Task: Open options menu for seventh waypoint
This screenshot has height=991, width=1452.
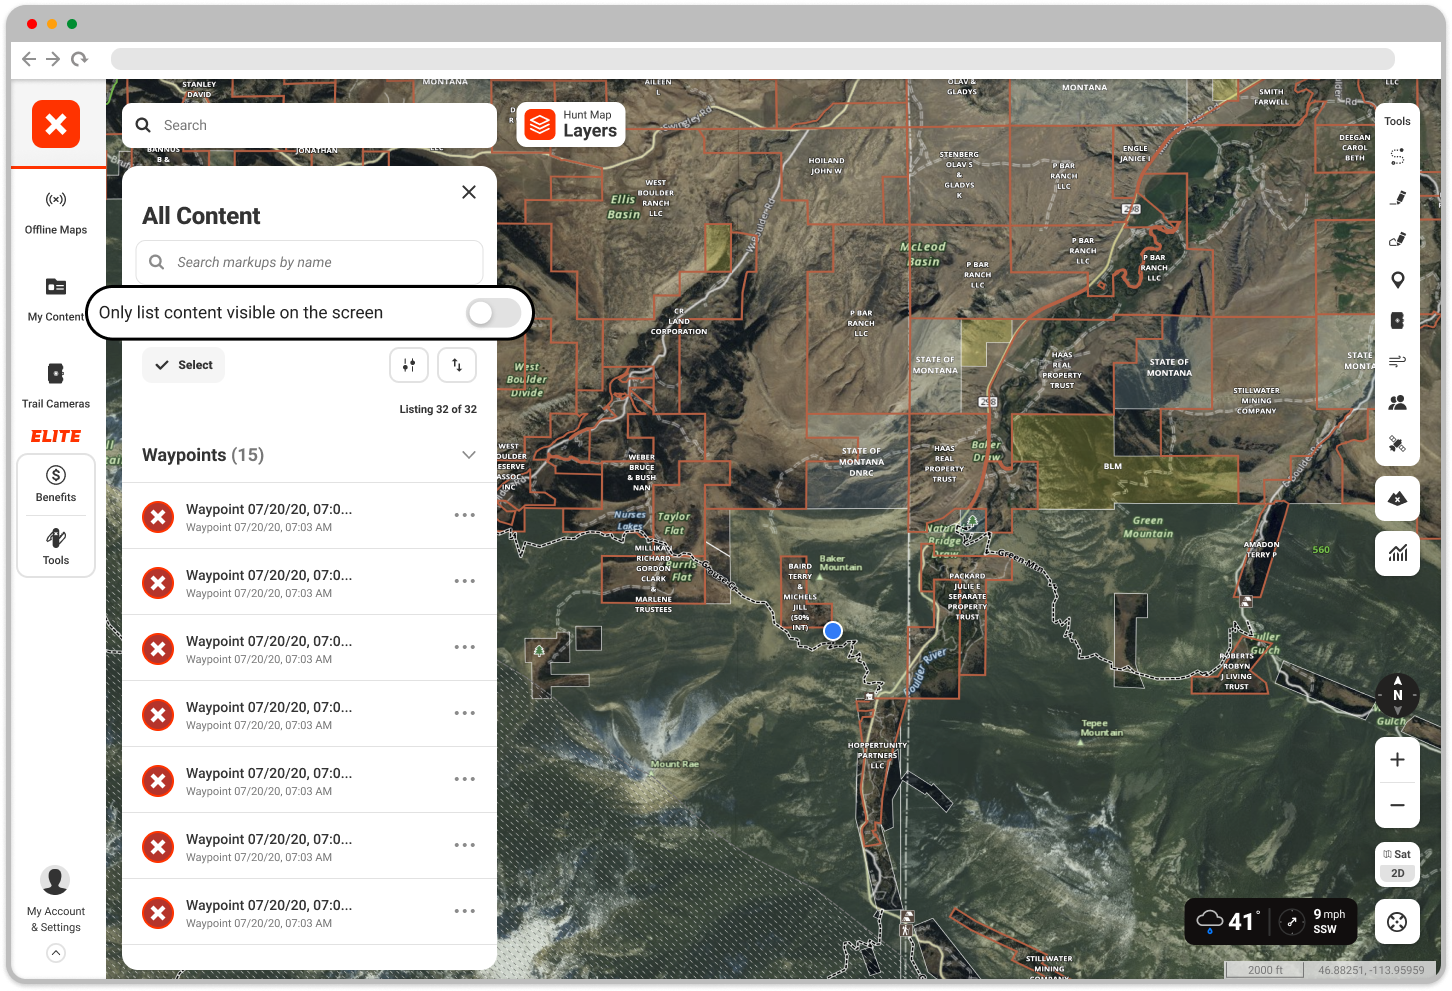Action: (465, 911)
